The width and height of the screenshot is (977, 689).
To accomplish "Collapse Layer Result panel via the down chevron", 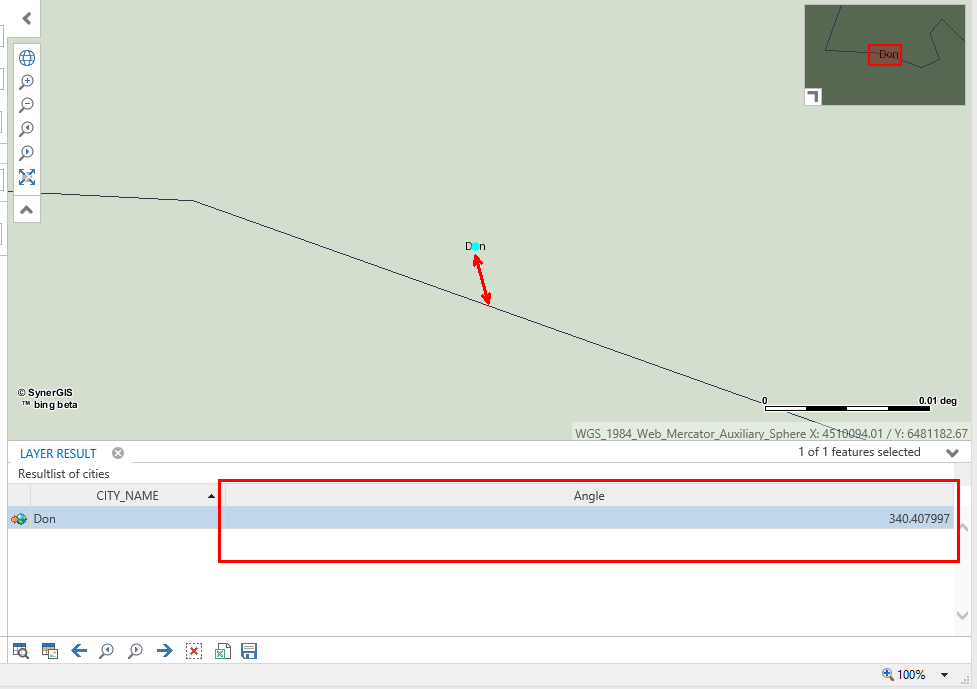I will point(952,452).
